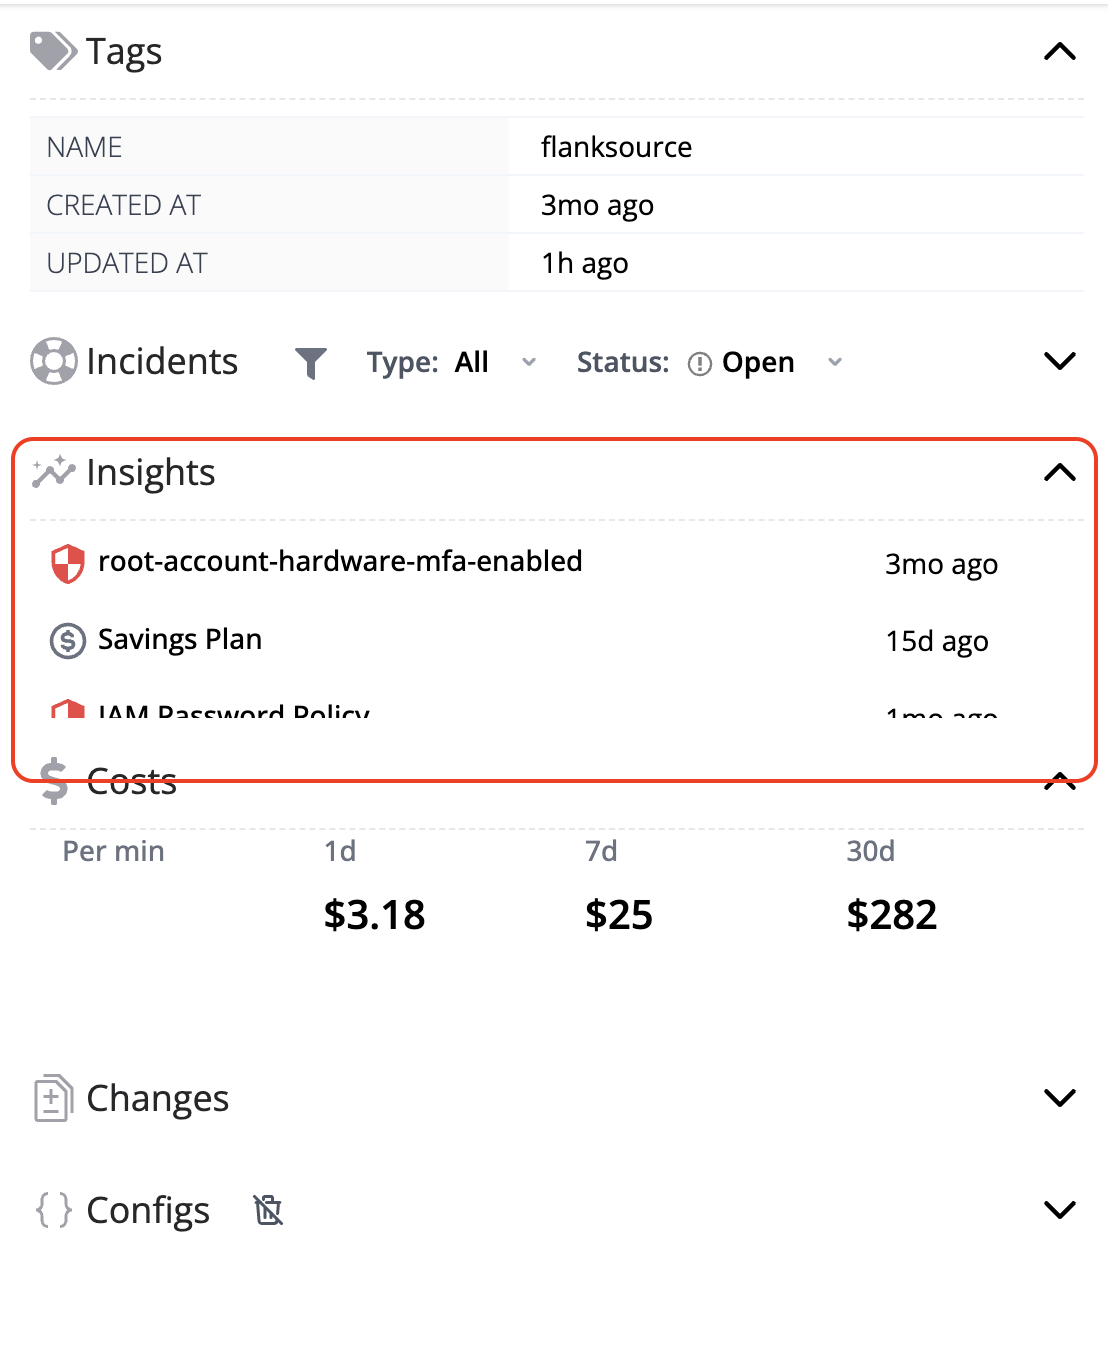The width and height of the screenshot is (1108, 1370).
Task: Collapse the Tags section
Action: pyautogui.click(x=1060, y=51)
